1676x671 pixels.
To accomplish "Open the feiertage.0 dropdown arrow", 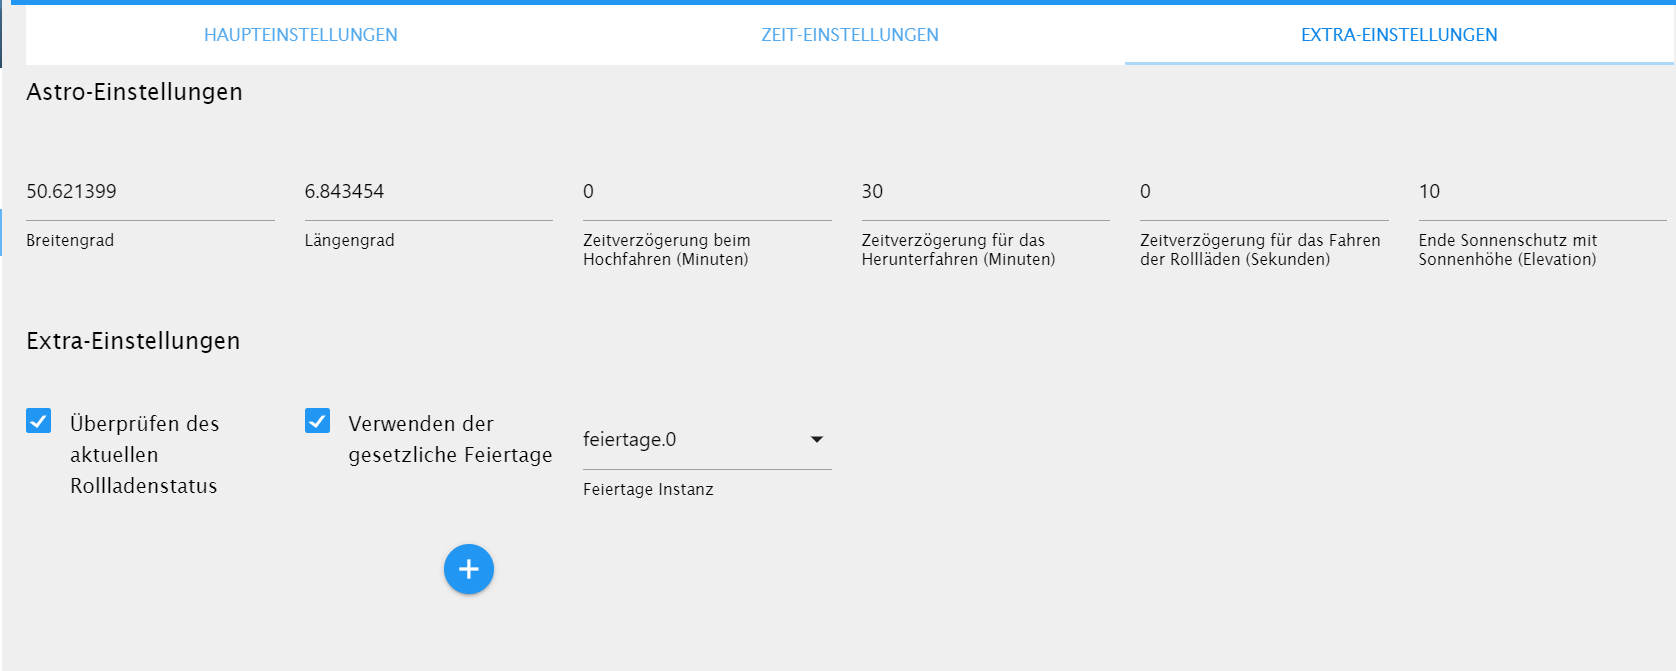I will click(816, 440).
